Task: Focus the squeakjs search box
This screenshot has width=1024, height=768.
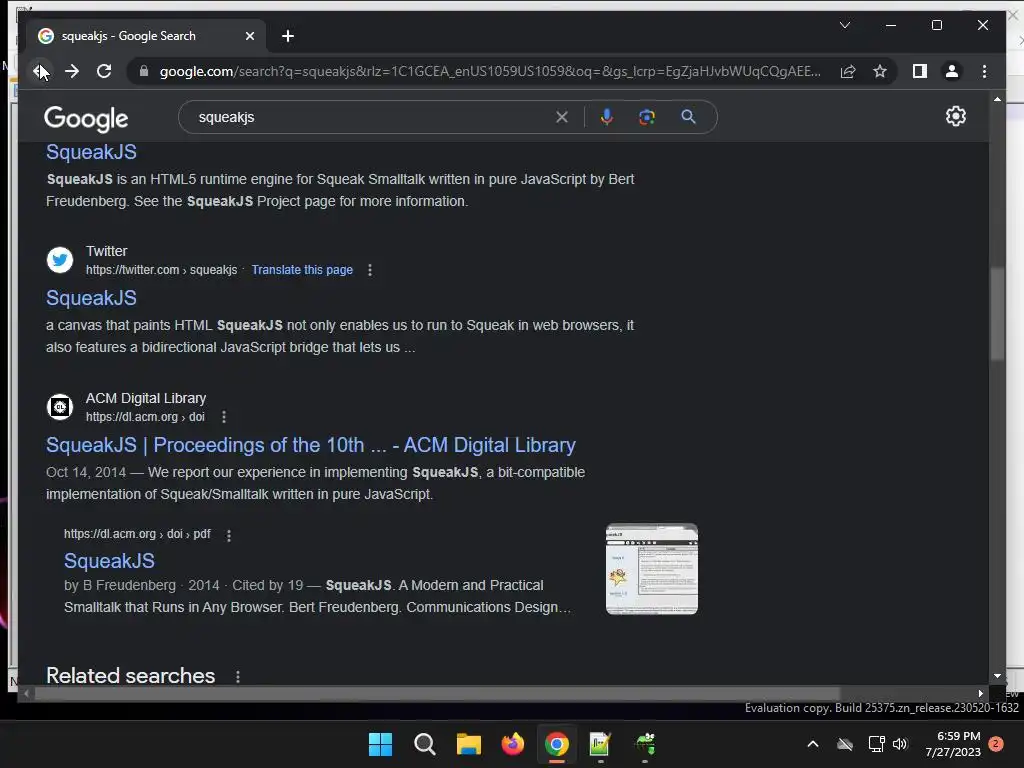Action: (372, 118)
